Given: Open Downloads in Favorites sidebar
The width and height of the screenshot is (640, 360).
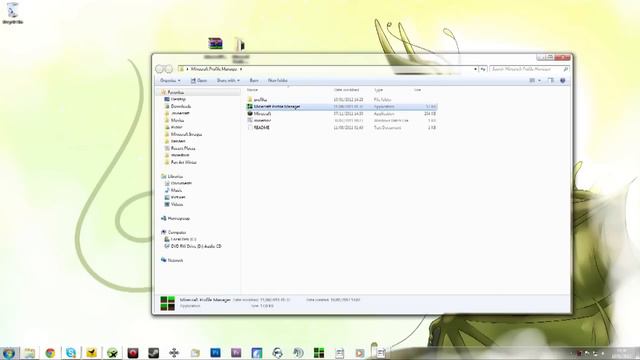Looking at the screenshot, I should click(x=181, y=106).
